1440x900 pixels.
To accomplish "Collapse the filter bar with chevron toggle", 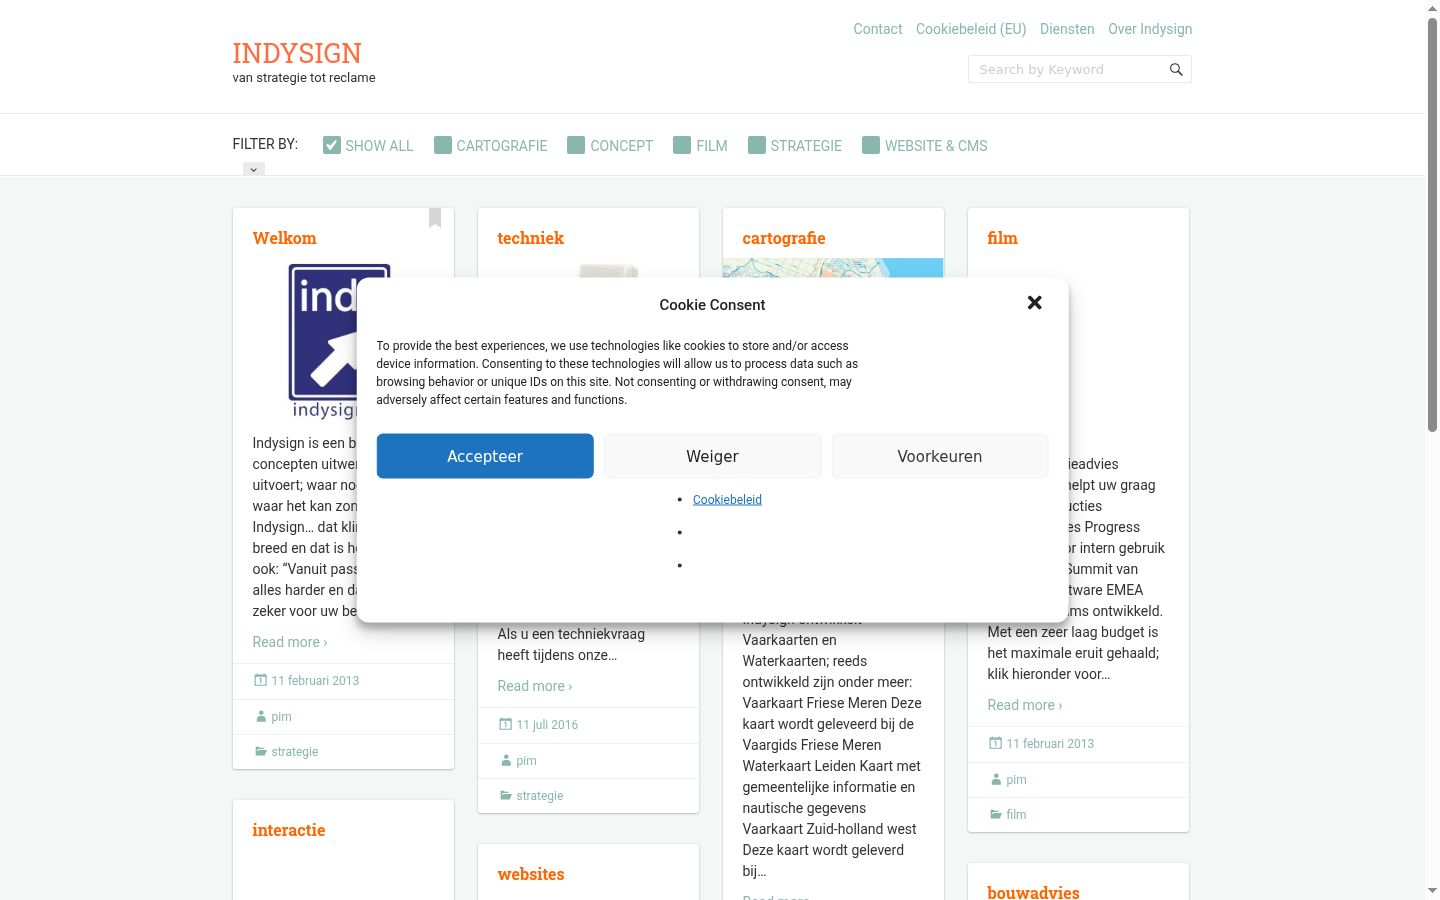I will 254,170.
